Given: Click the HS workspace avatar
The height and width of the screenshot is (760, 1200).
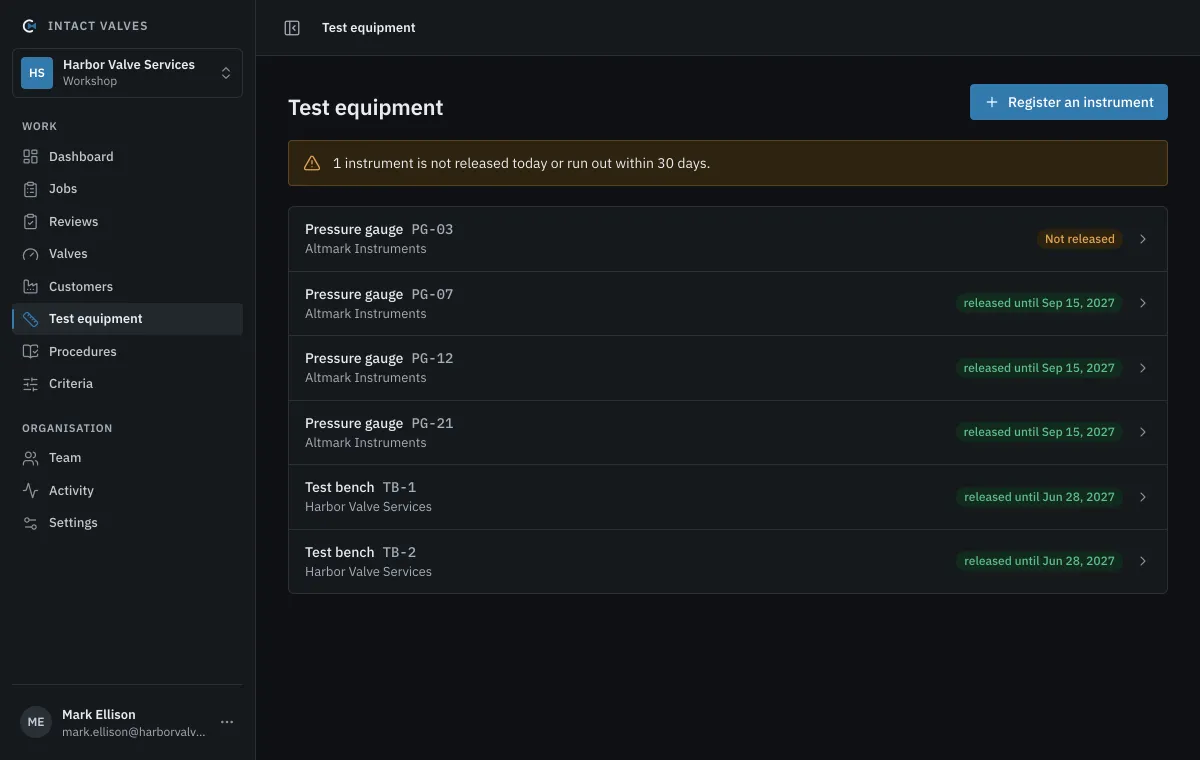Looking at the screenshot, I should tap(37, 73).
